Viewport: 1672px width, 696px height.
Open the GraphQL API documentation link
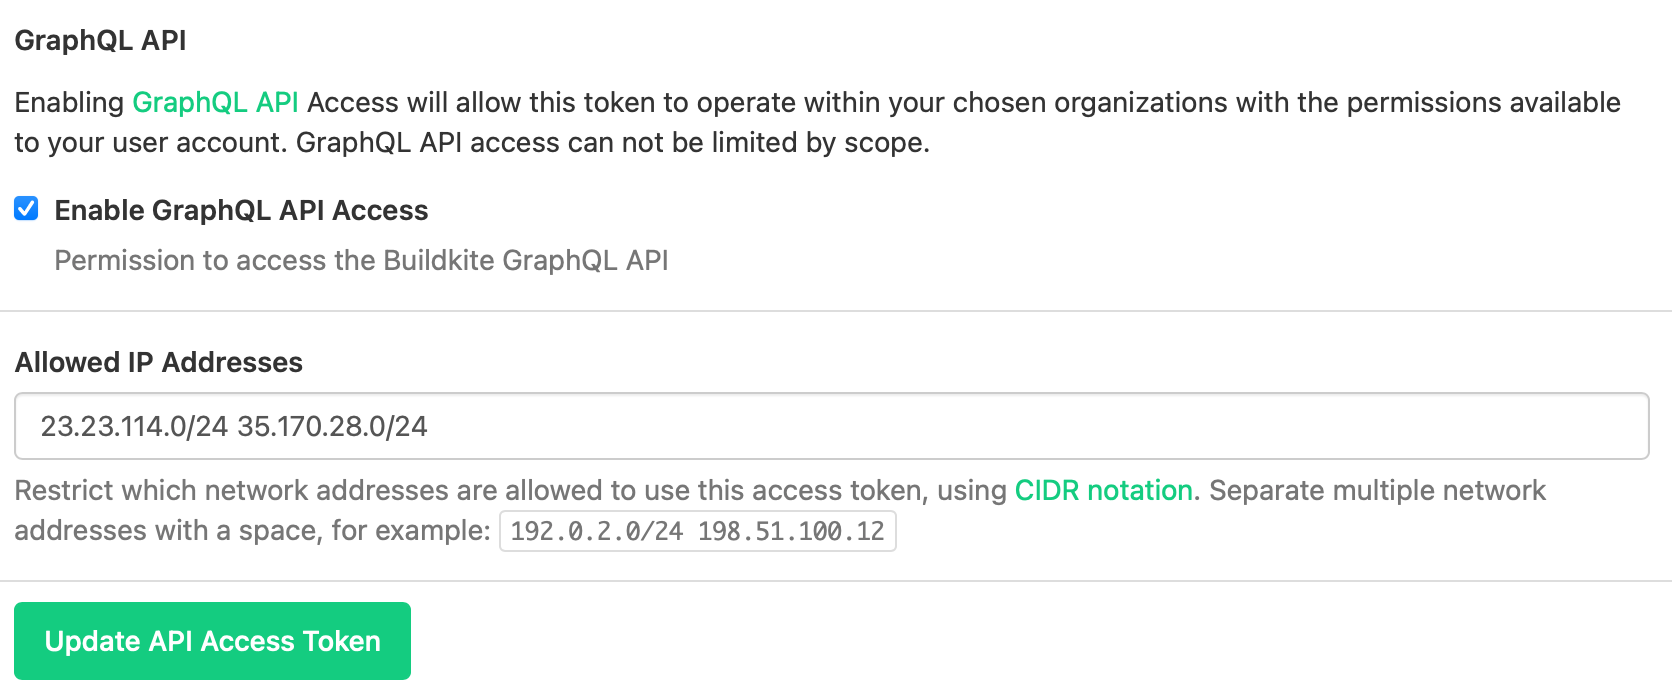pyautogui.click(x=216, y=101)
